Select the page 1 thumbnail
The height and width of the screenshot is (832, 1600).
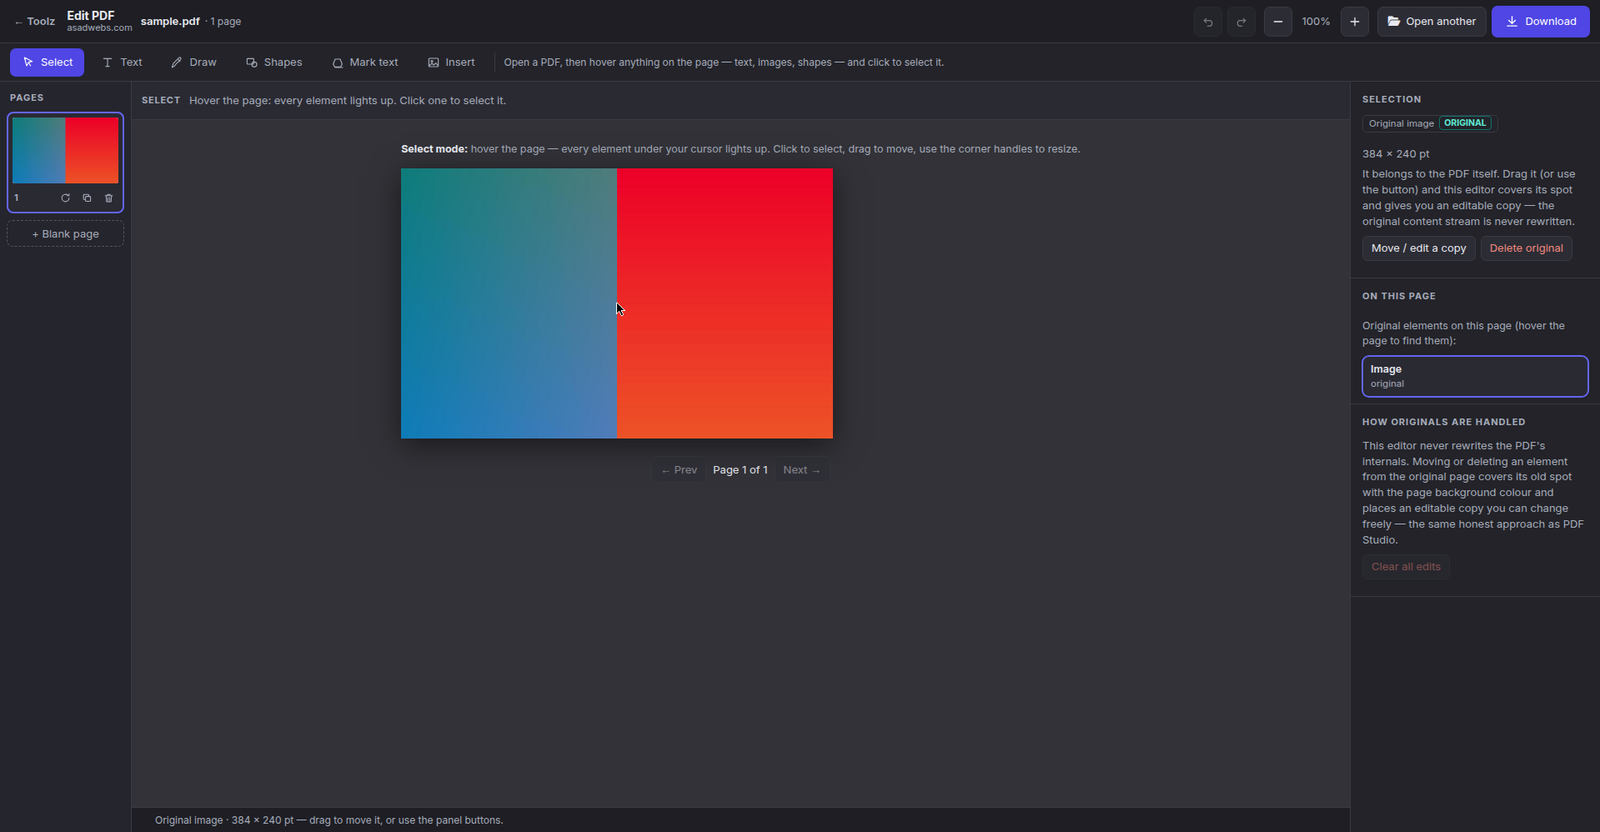tap(66, 150)
